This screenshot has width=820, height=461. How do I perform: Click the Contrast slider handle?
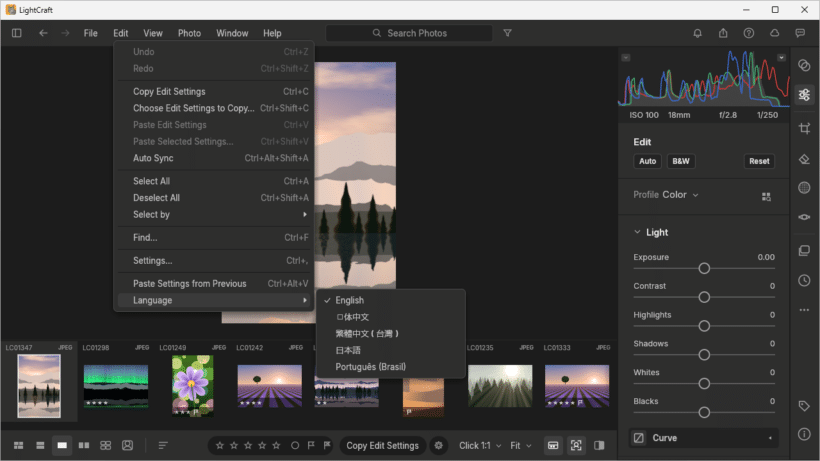(x=704, y=297)
